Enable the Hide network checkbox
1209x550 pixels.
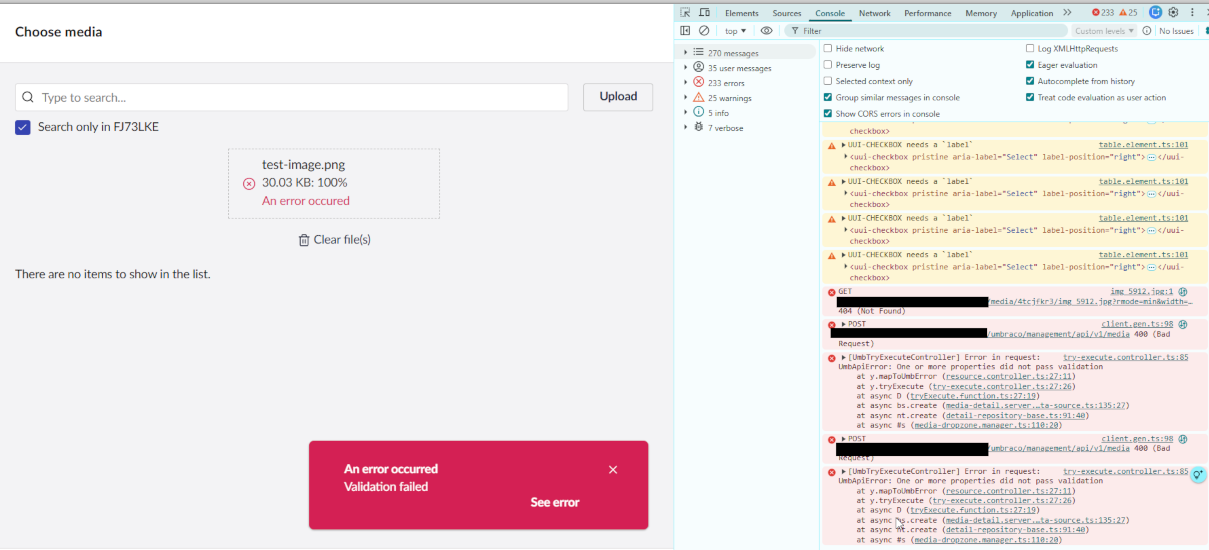pyautogui.click(x=828, y=48)
